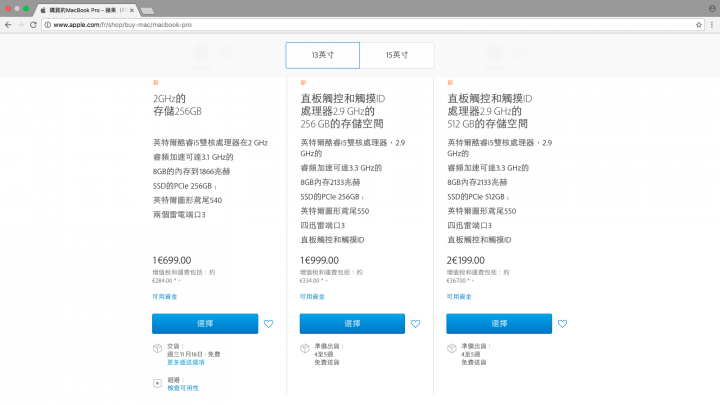The height and width of the screenshot is (405, 720).
Task: Bookmark this page with the star
Action: click(x=698, y=25)
